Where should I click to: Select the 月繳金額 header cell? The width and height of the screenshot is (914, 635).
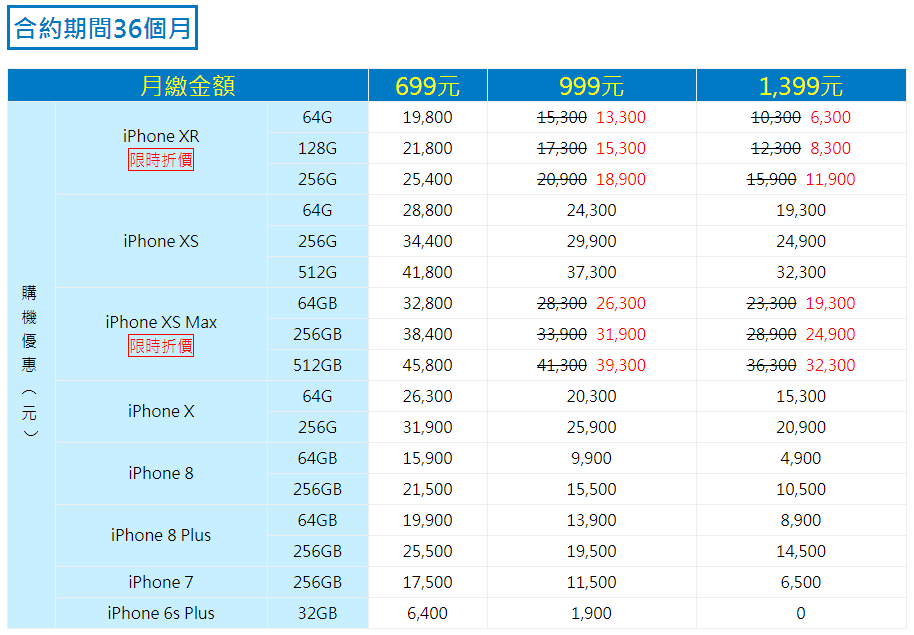click(188, 86)
